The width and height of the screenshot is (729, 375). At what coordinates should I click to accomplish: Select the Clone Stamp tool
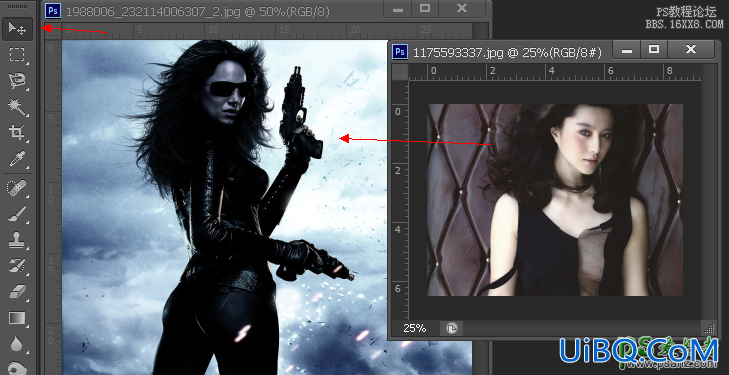click(18, 240)
